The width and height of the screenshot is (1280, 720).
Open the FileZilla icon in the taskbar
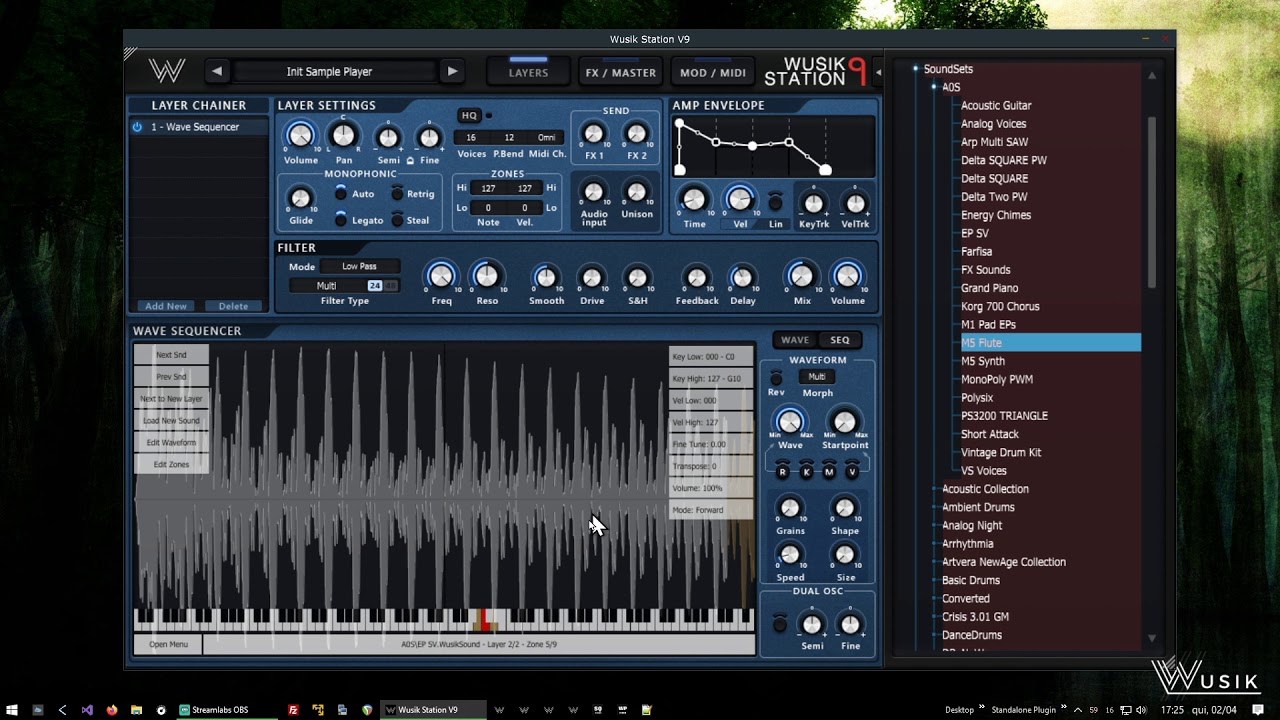tap(293, 710)
